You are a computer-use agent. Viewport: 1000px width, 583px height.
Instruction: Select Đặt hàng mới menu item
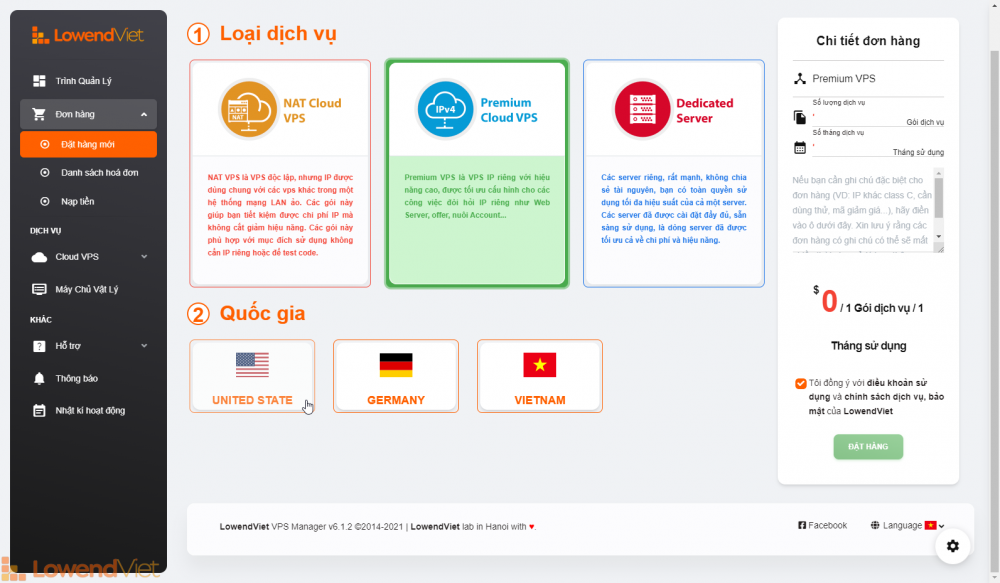pyautogui.click(x=88, y=145)
